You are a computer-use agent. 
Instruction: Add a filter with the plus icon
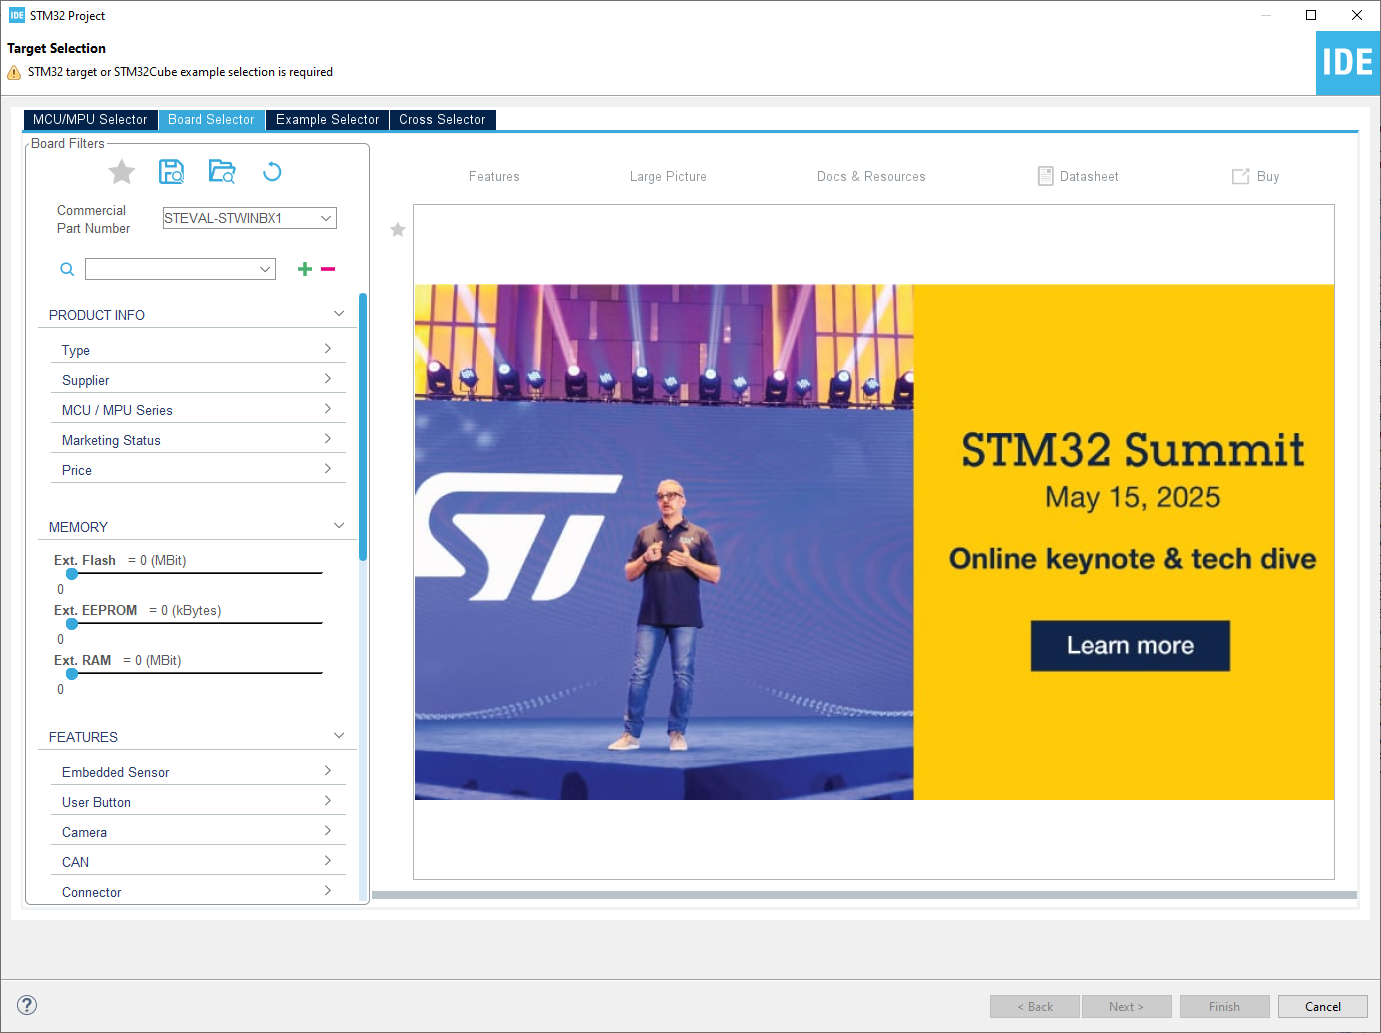pyautogui.click(x=304, y=268)
